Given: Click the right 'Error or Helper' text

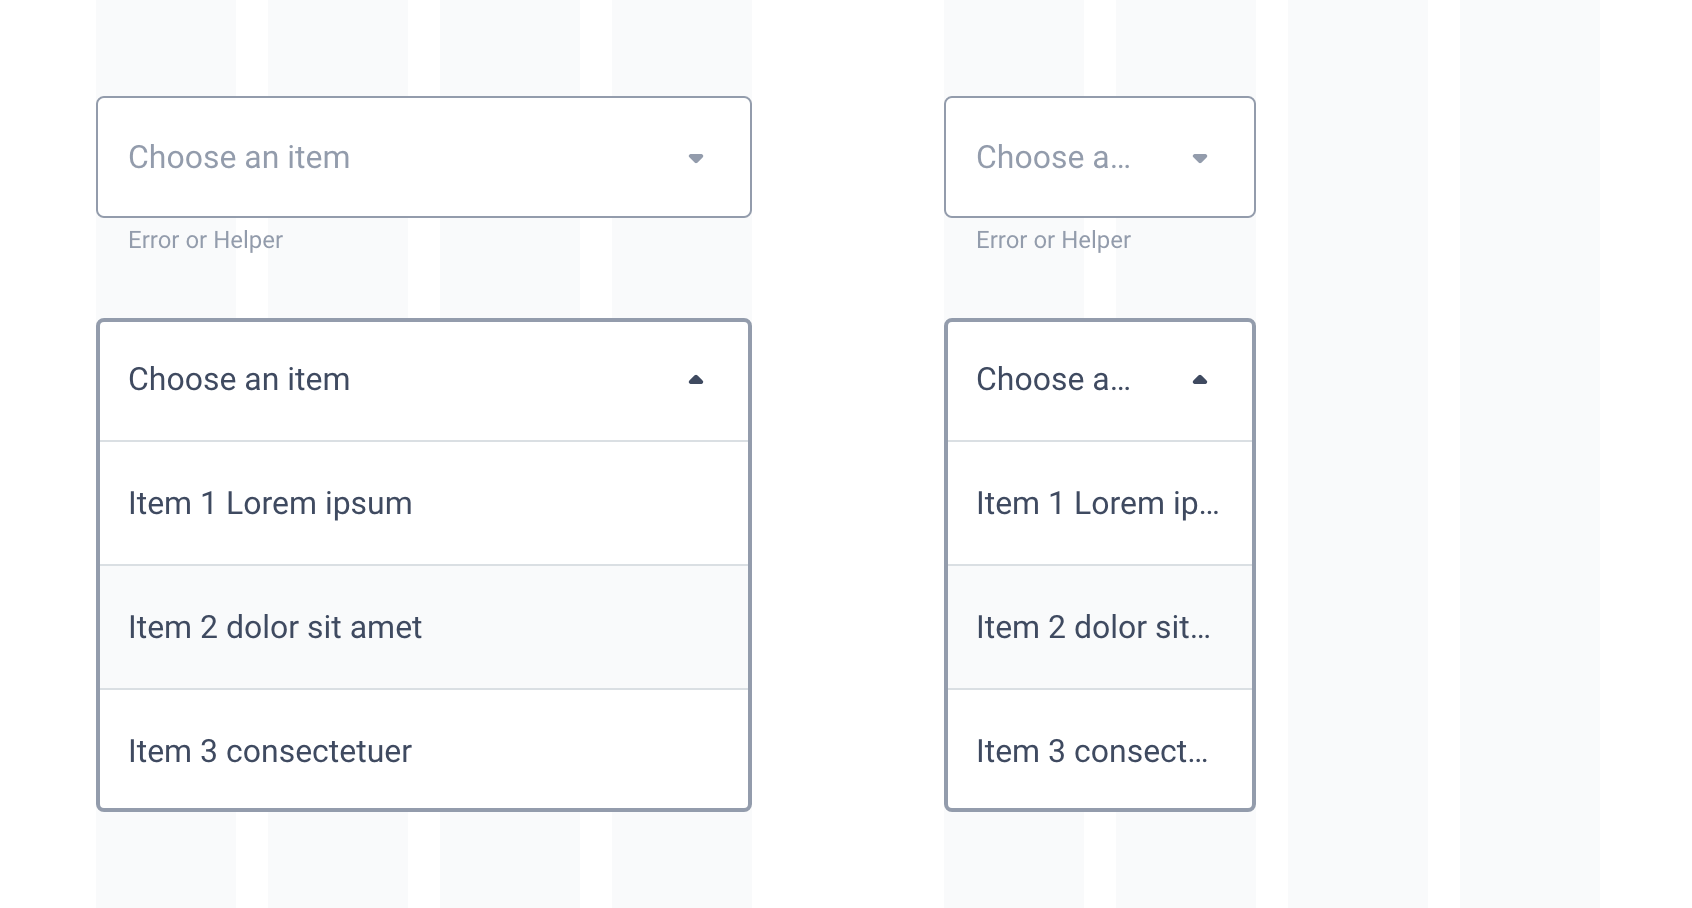Looking at the screenshot, I should point(1053,240).
